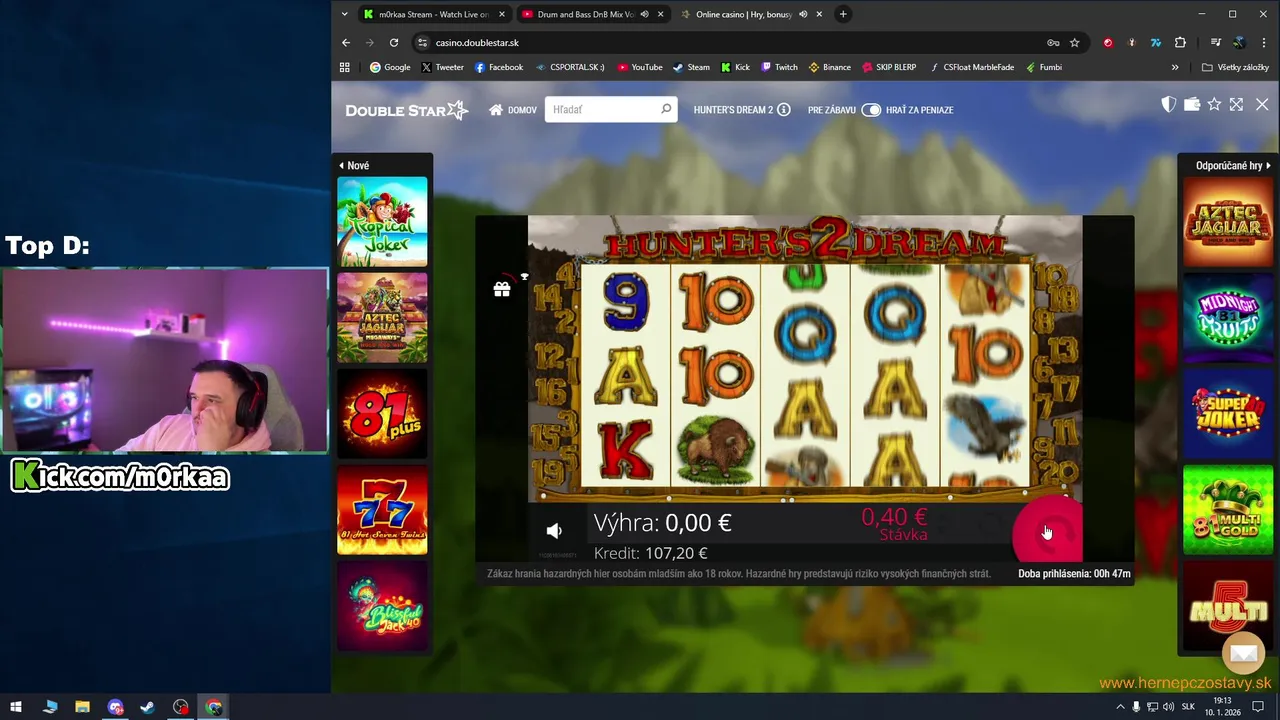Image resolution: width=1280 pixels, height=720 pixels.
Task: Open Midnight Fruits 81 thumbnail
Action: pyautogui.click(x=1228, y=318)
